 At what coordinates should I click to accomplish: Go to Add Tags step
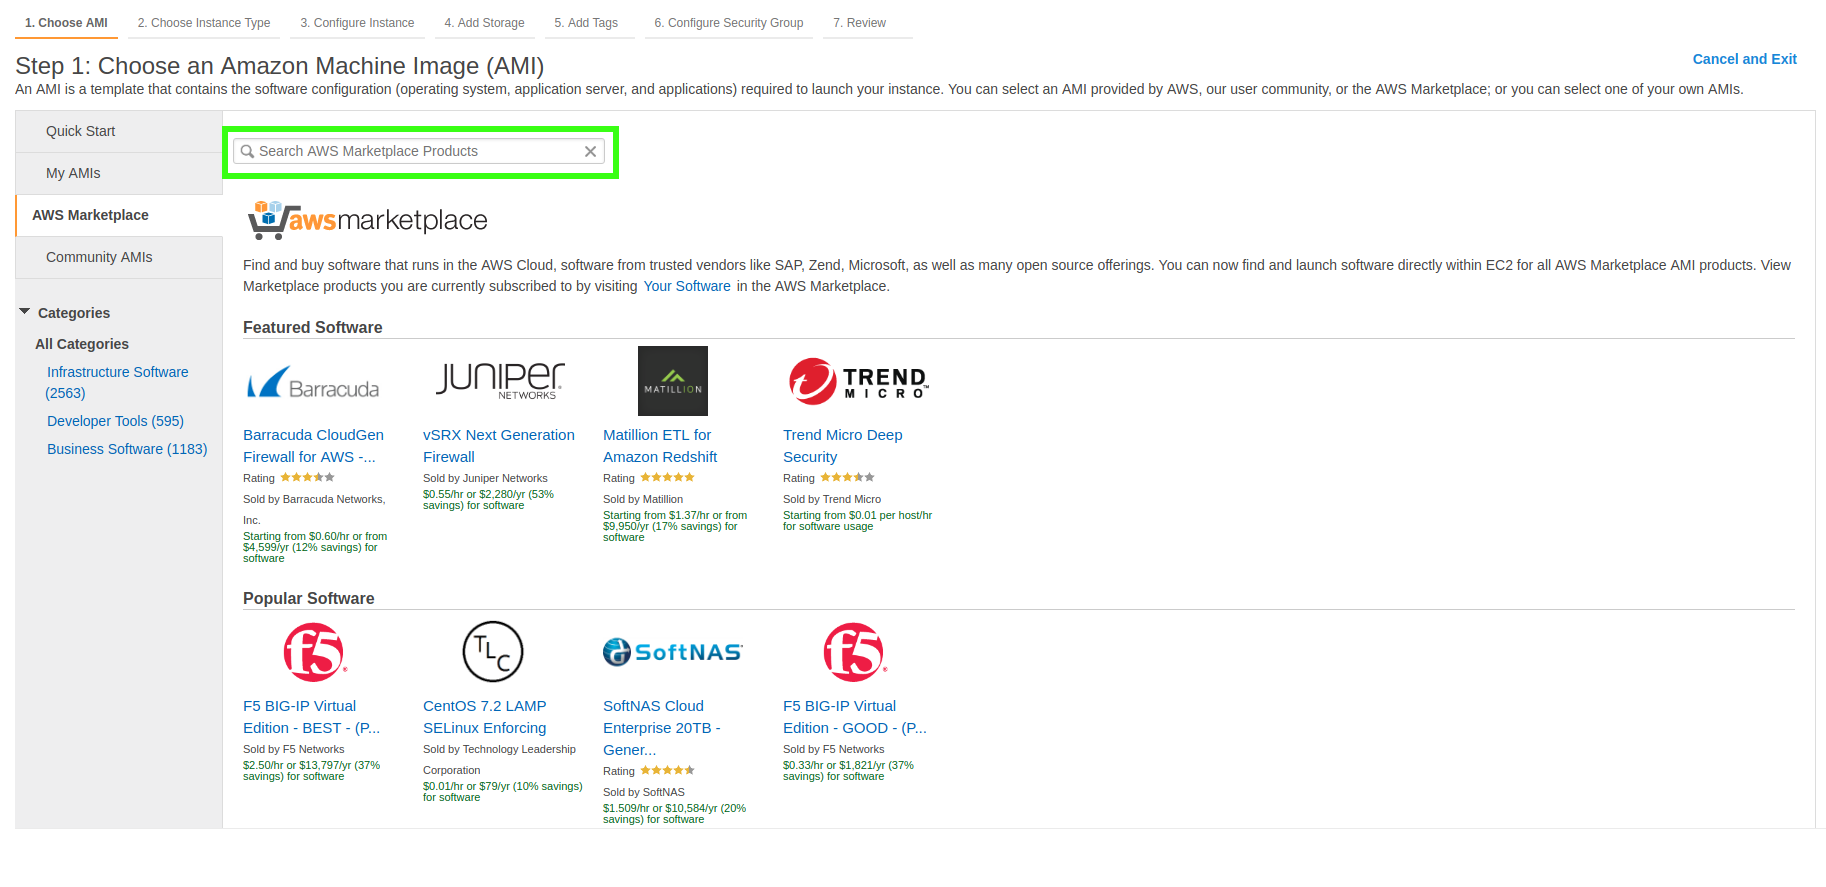(586, 23)
